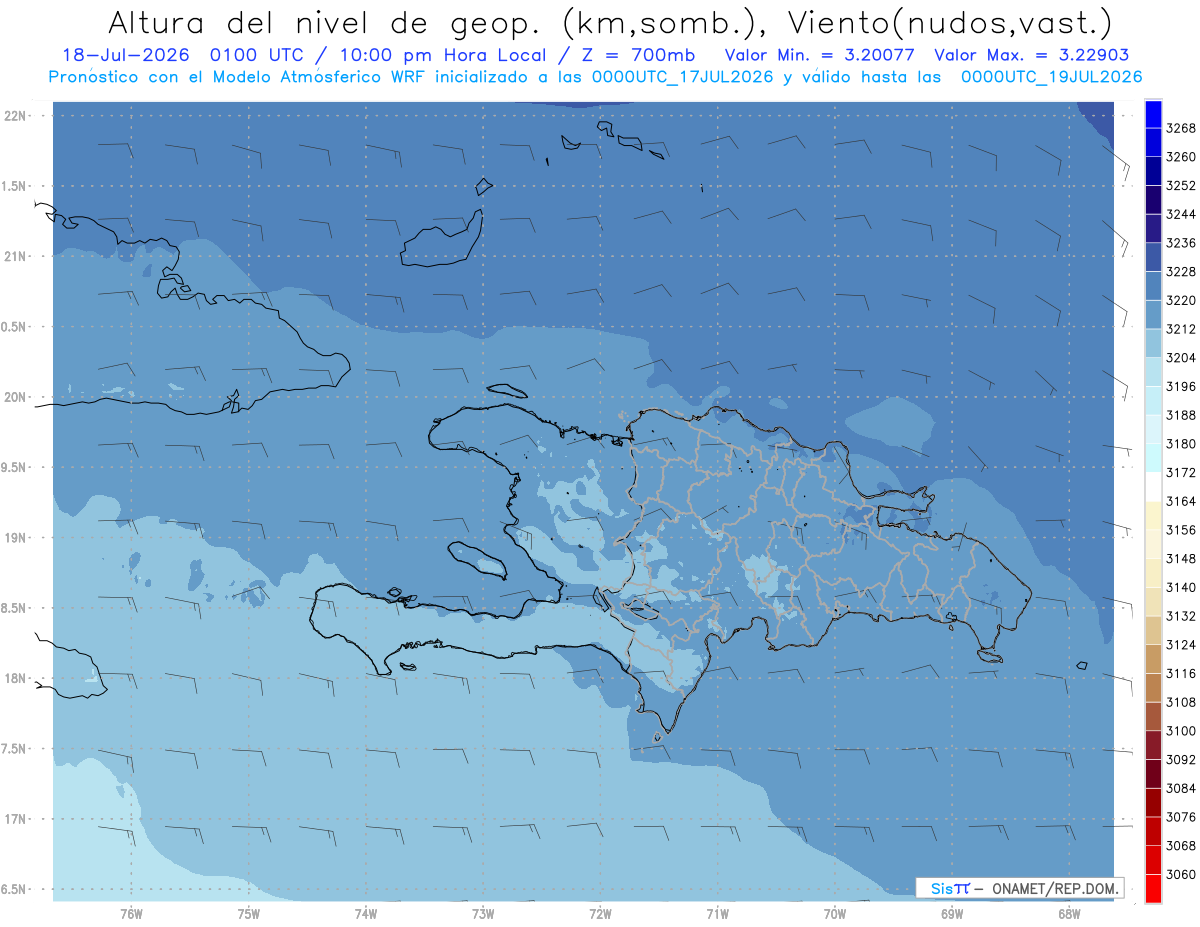The height and width of the screenshot is (927, 1200).
Task: Click the 'SisPI - ONAMET/REP.DOM.' credit label
Action: coord(1019,888)
